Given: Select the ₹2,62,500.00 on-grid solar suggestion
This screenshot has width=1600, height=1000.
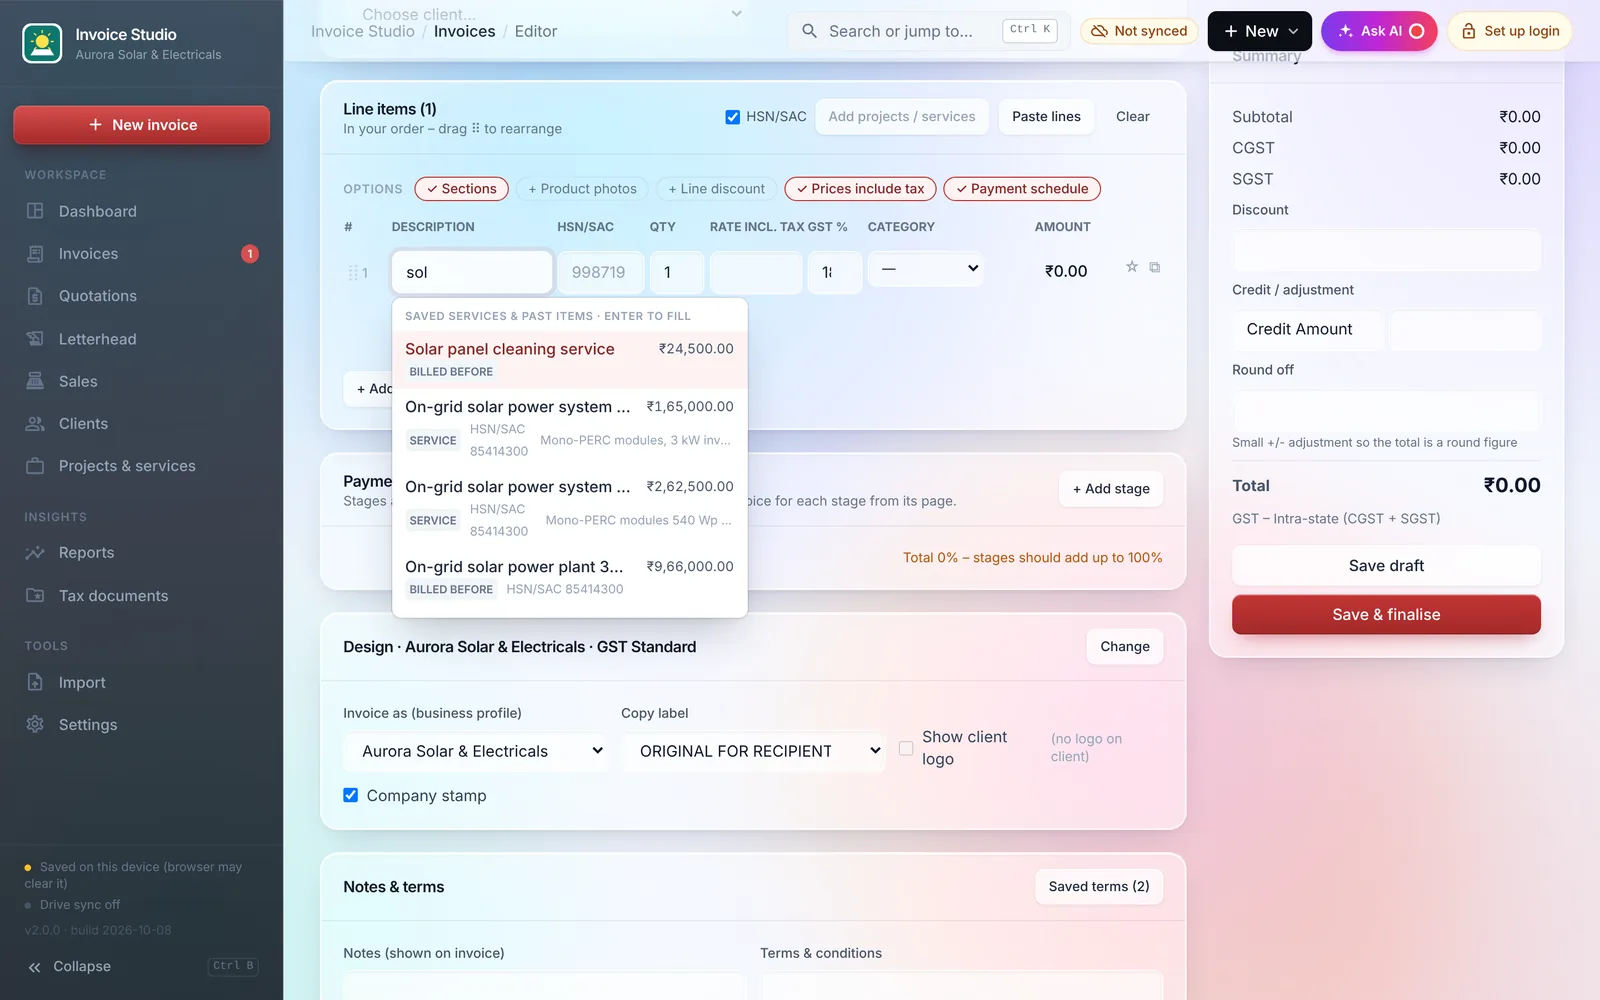Looking at the screenshot, I should (570, 508).
